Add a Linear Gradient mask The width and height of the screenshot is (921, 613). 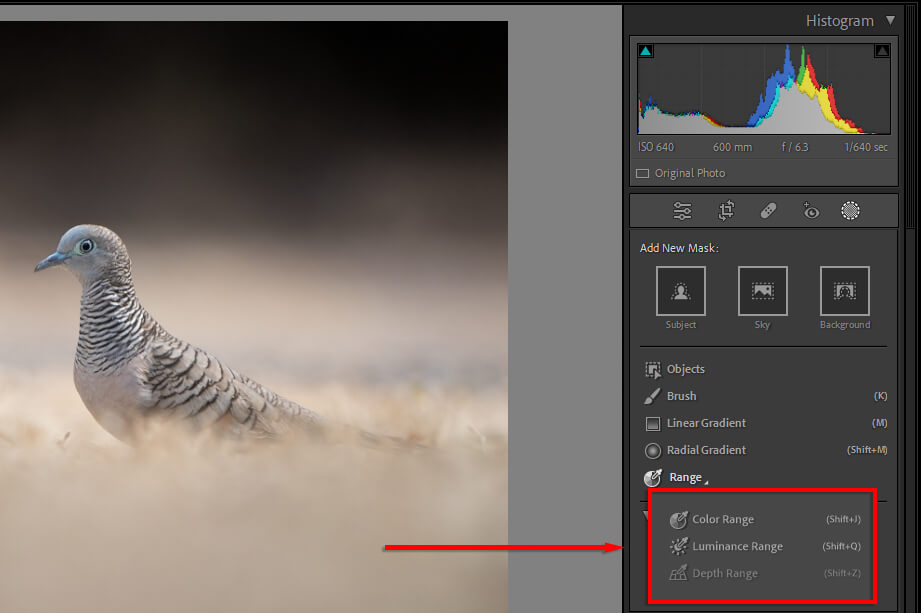pyautogui.click(x=706, y=424)
